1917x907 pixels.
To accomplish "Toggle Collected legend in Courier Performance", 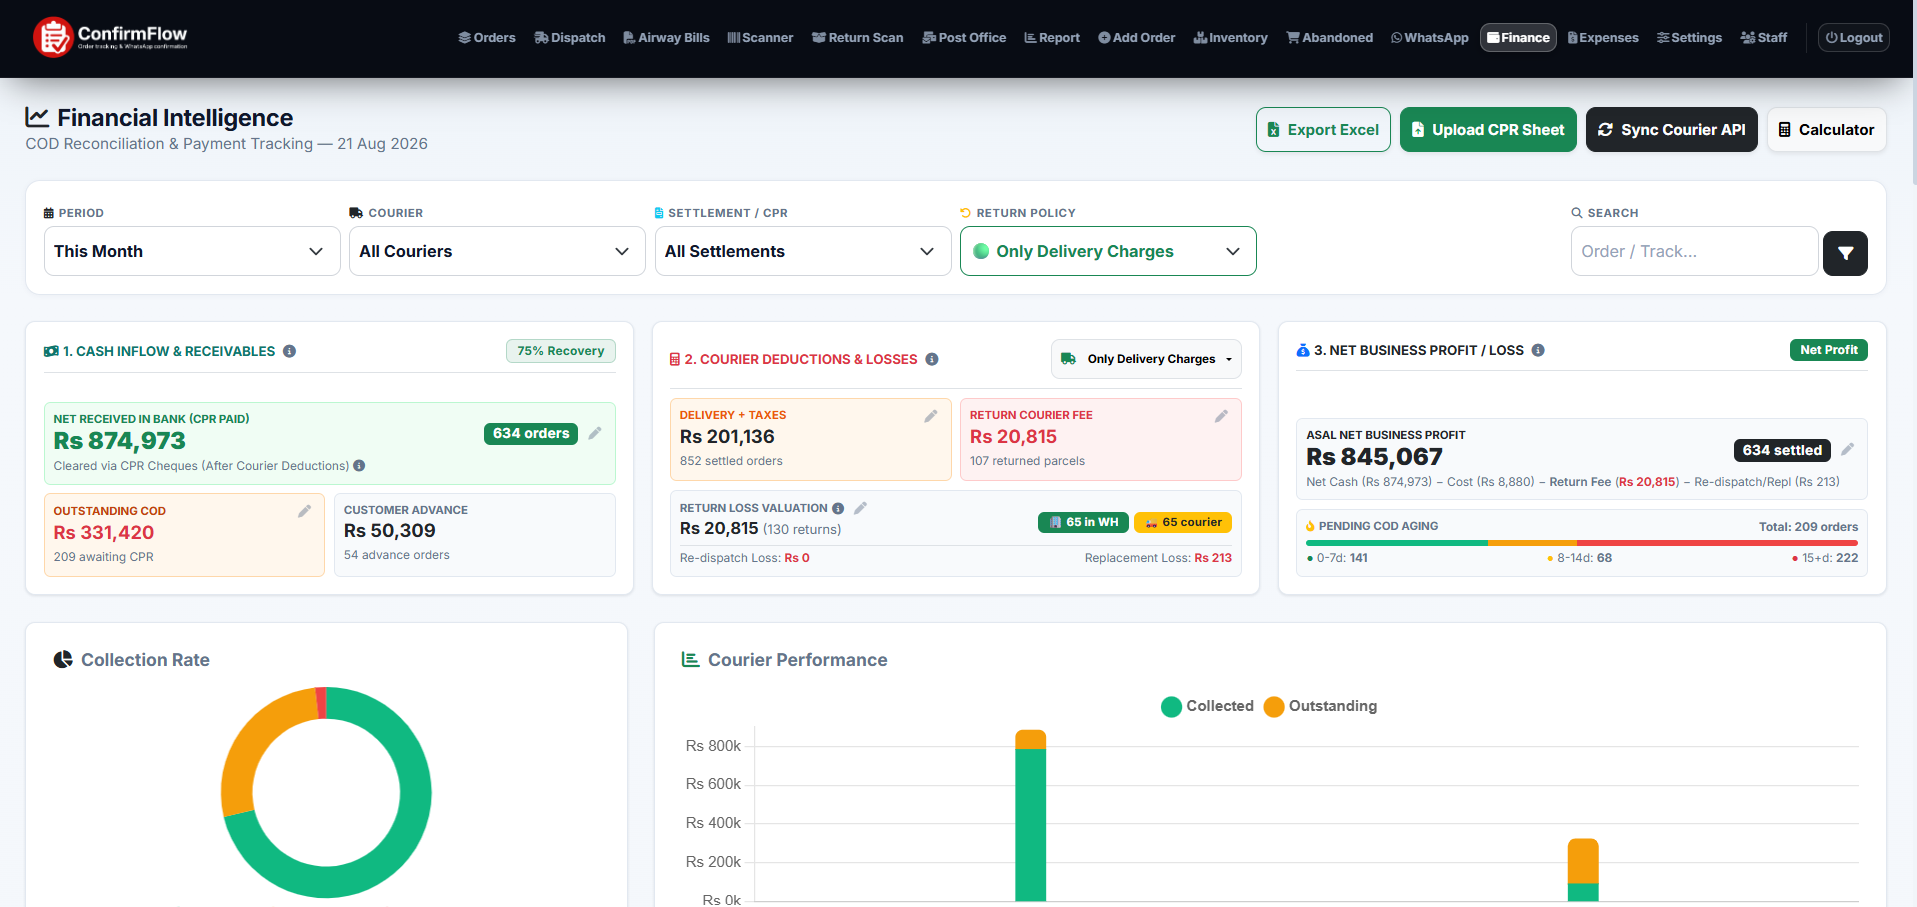I will 1207,706.
